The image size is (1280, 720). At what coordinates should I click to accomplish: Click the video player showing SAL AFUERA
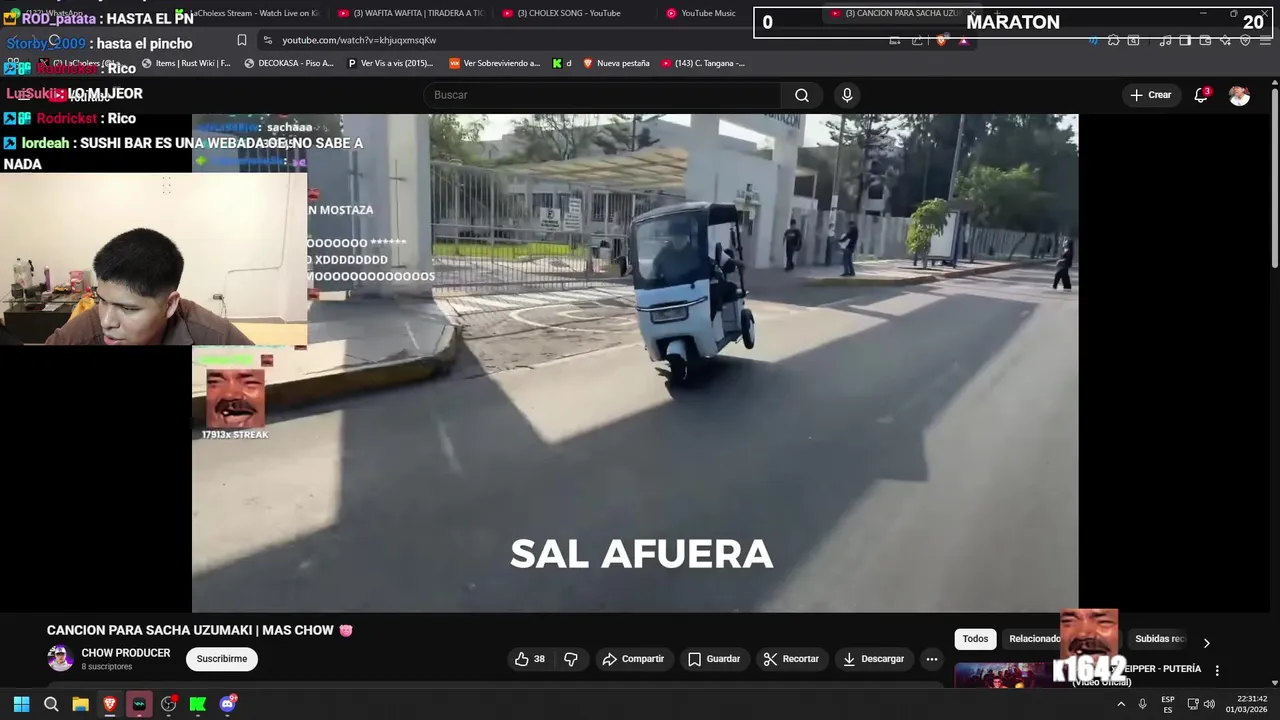pos(635,362)
